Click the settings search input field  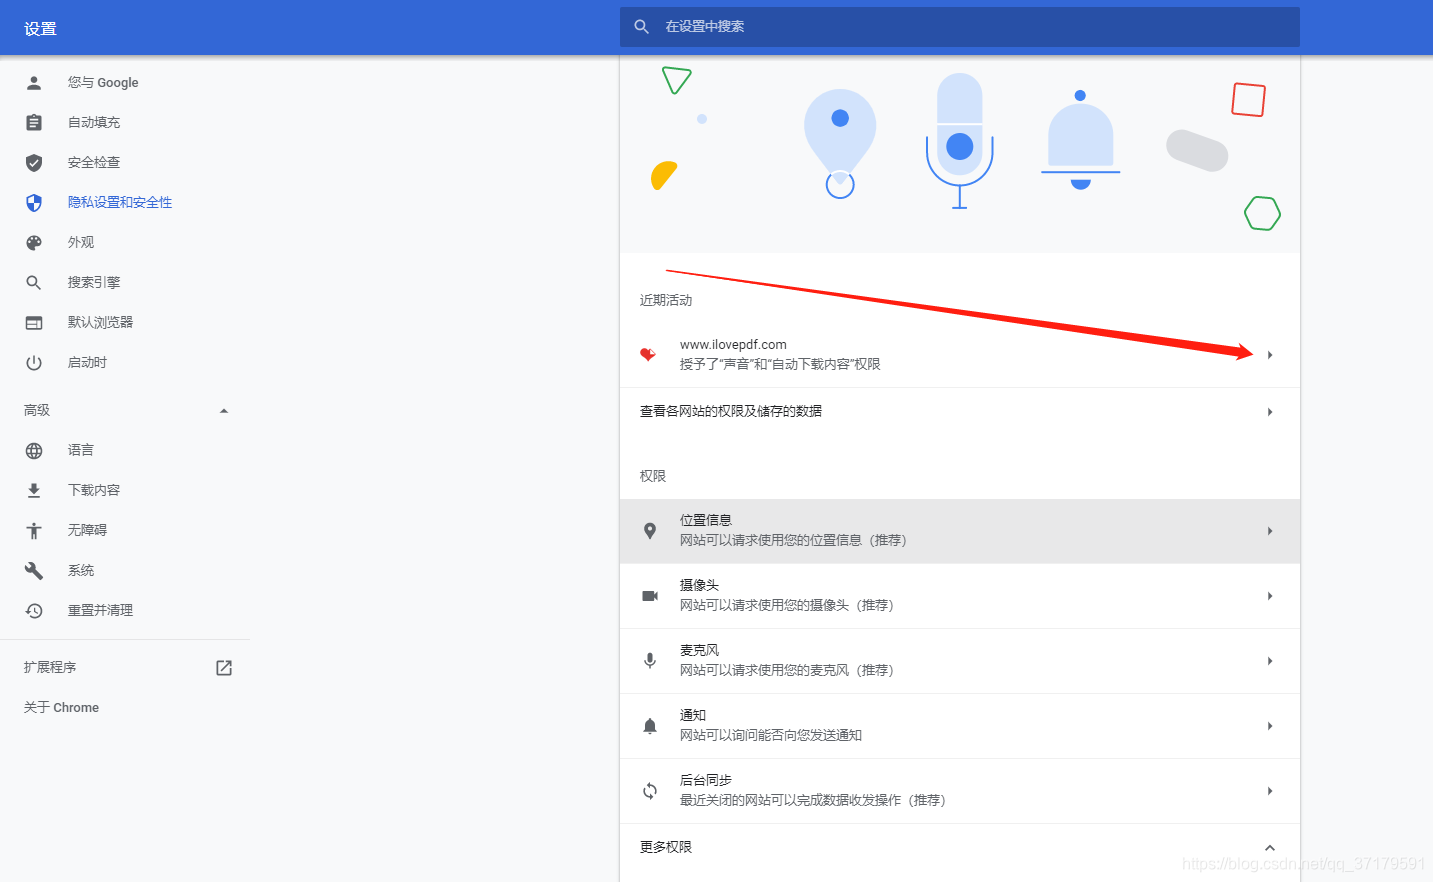coord(958,27)
